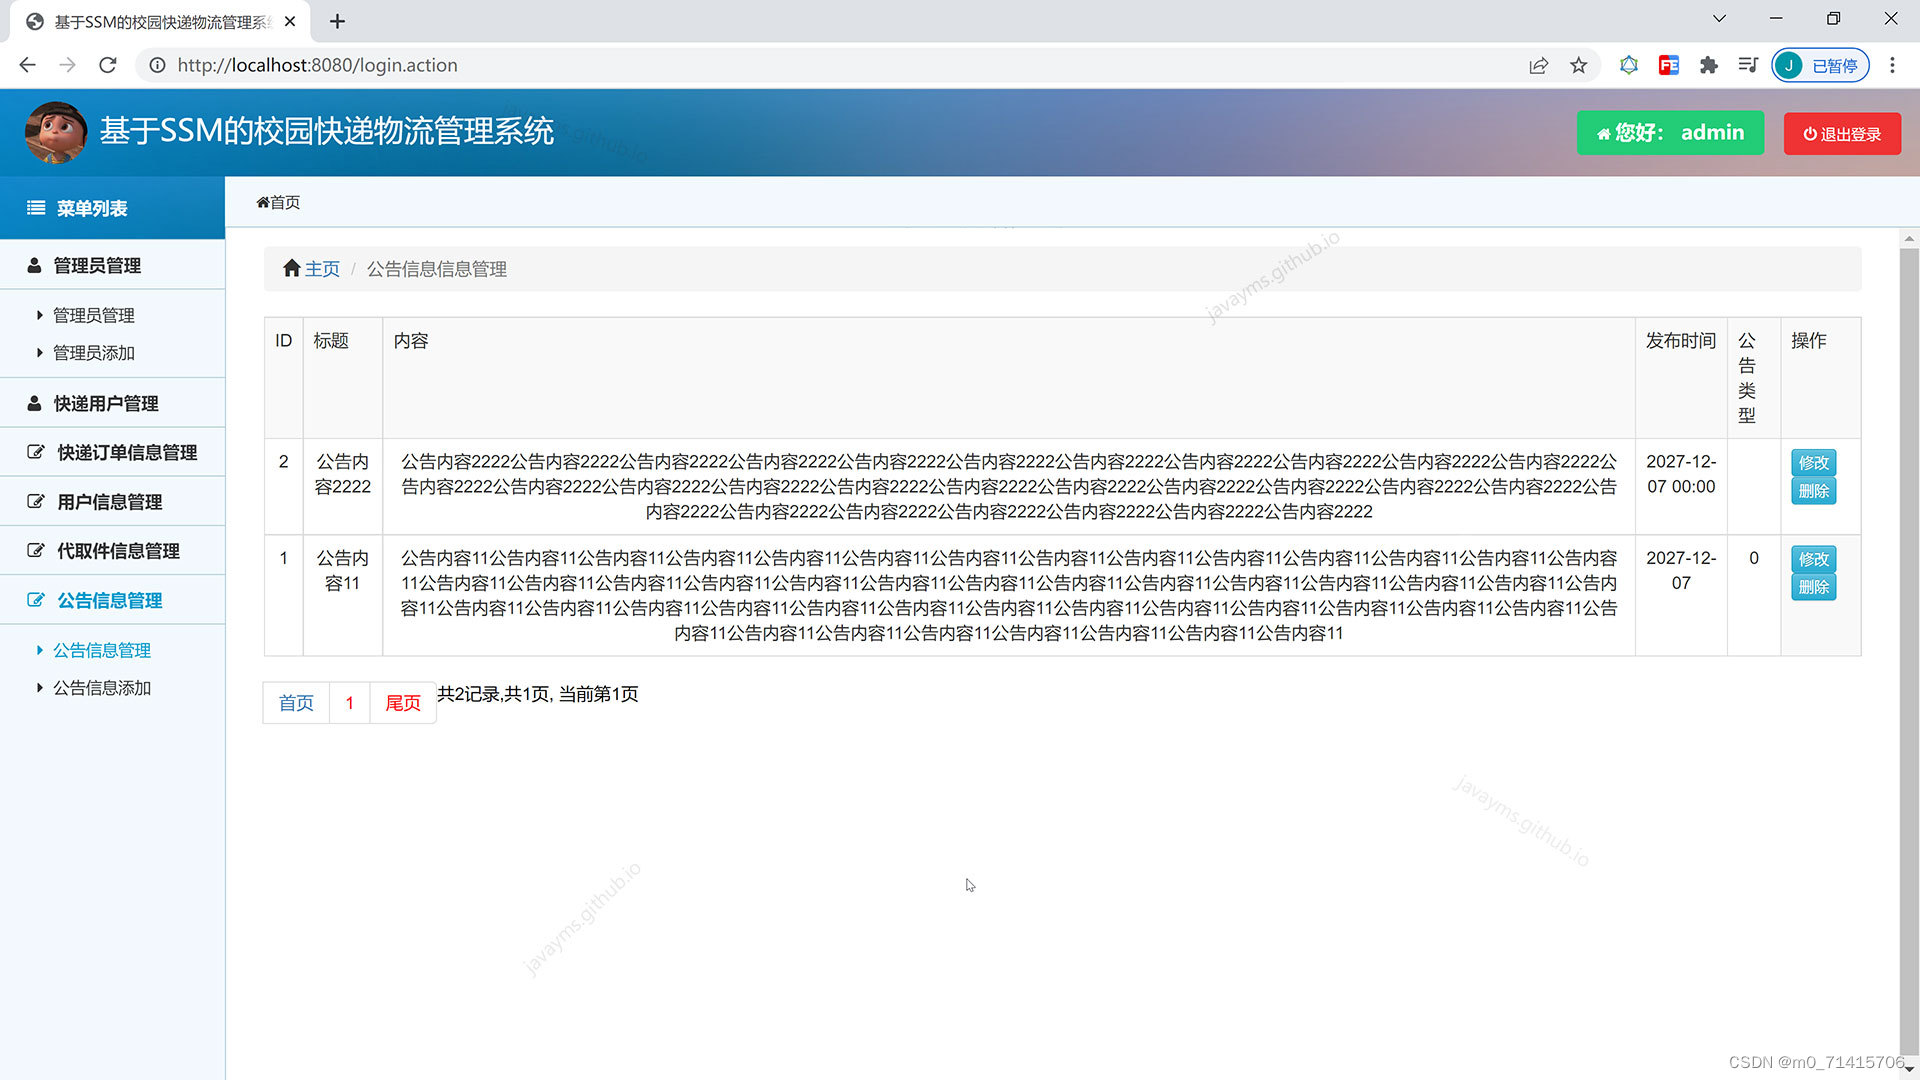This screenshot has width=1920, height=1080.
Task: Open the browser three-dot menu
Action: [x=1891, y=65]
